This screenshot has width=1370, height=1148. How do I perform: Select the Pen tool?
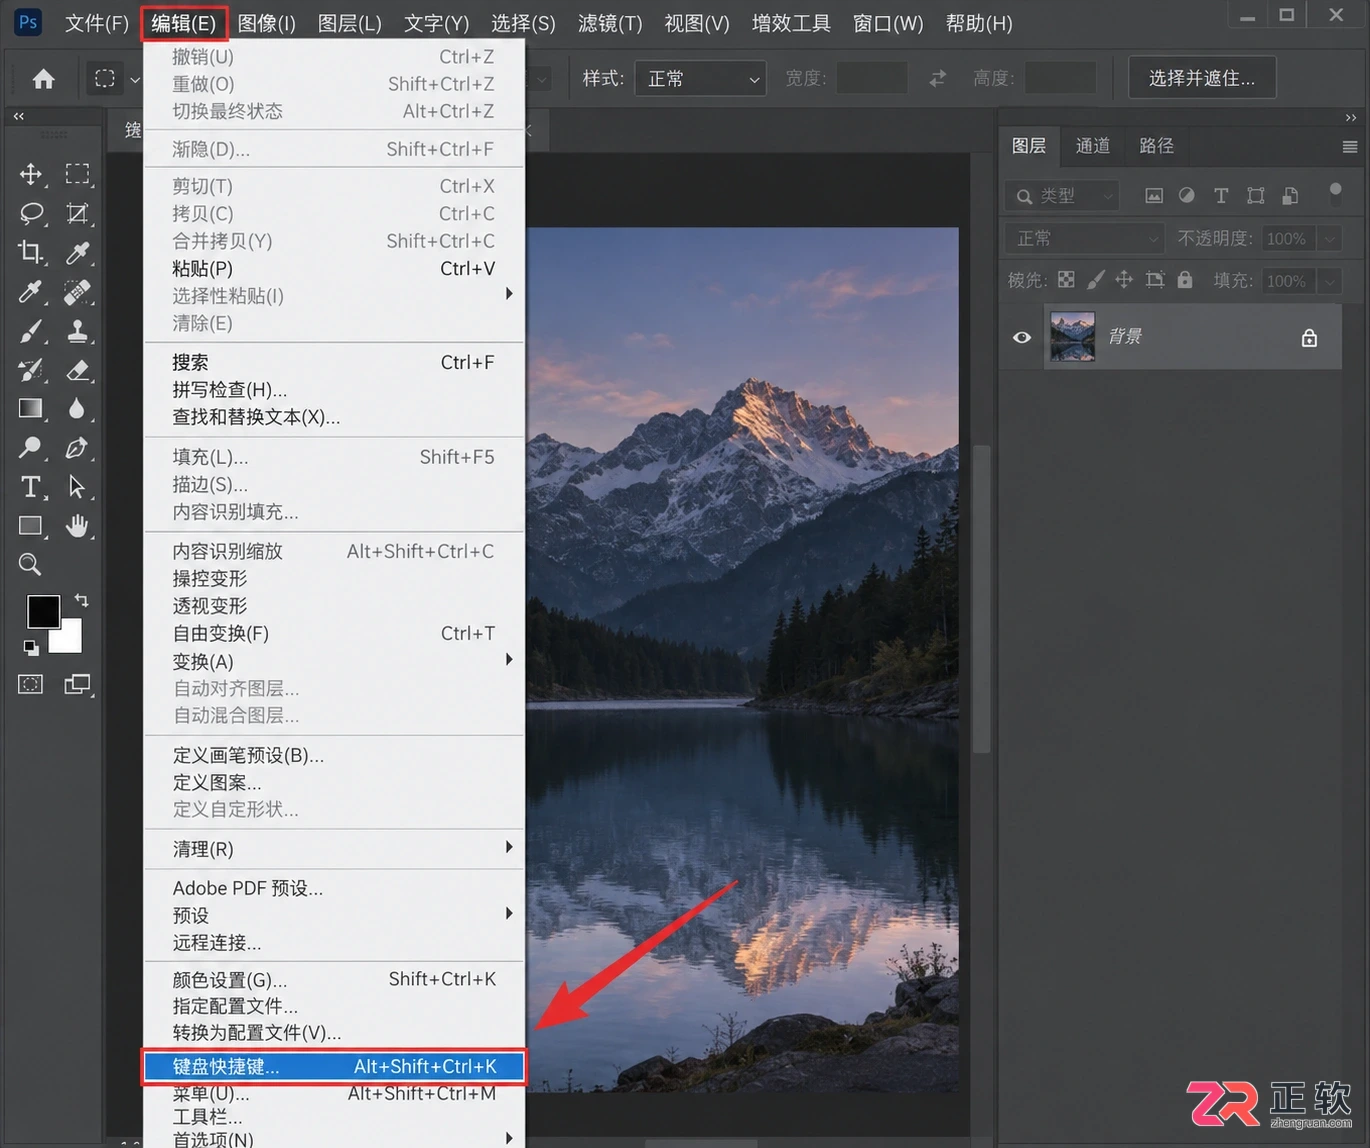[x=77, y=447]
